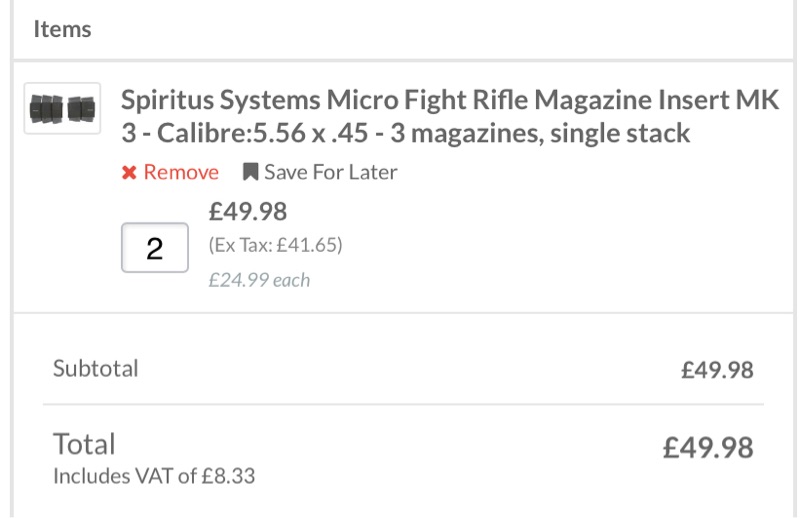Click the bold £49.98 item line price

(247, 211)
